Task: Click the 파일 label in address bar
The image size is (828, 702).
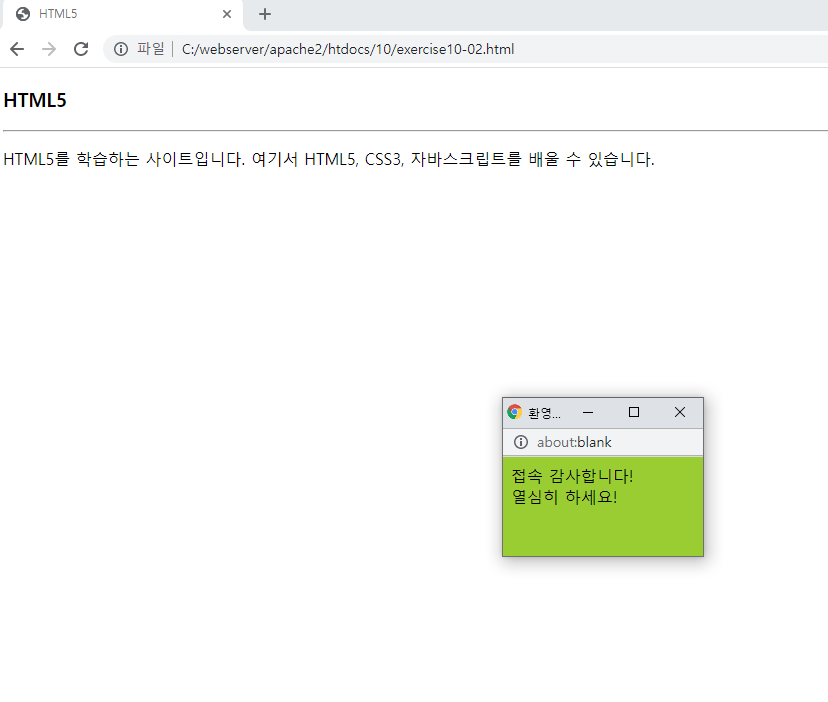Action: (x=150, y=49)
